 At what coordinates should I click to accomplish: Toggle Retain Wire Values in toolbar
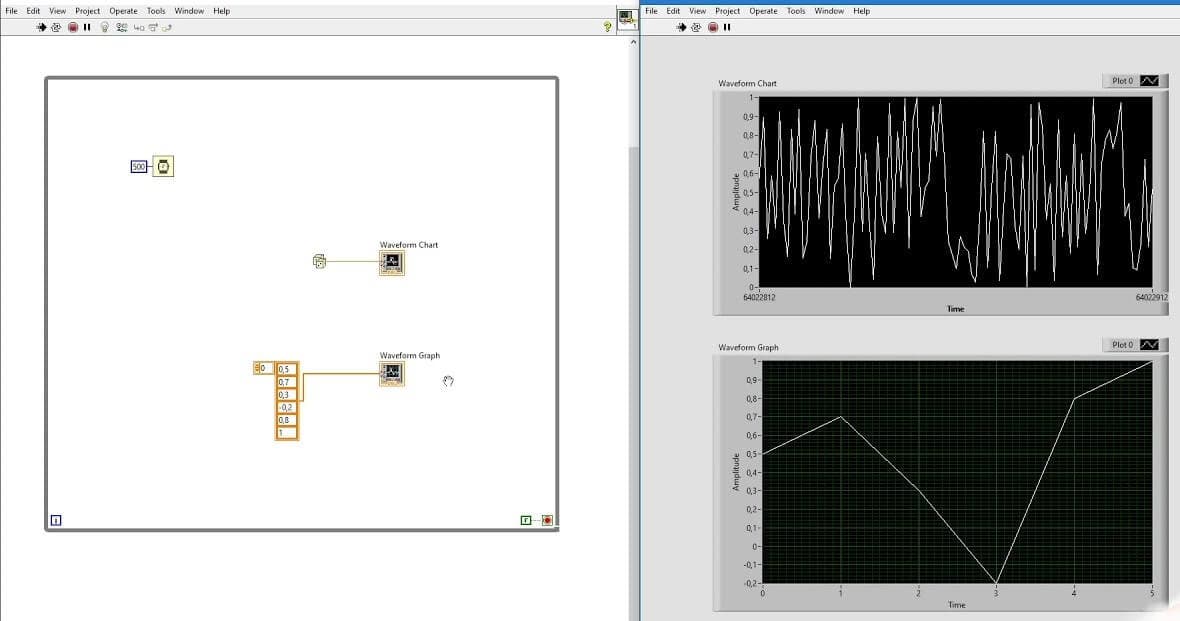(x=121, y=27)
